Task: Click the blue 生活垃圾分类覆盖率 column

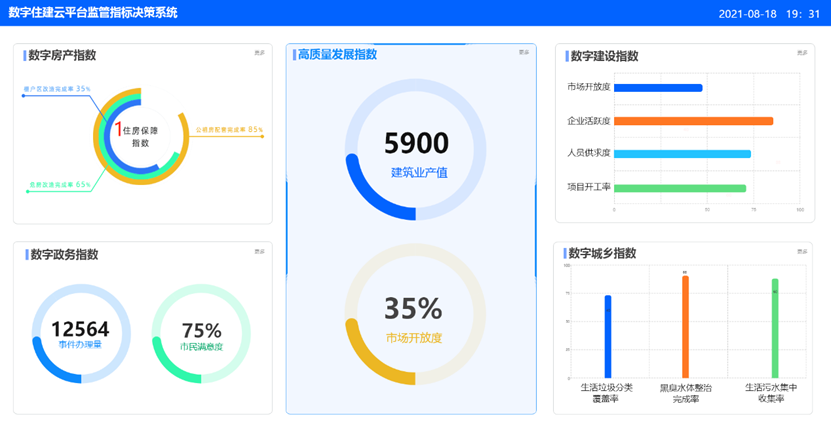Action: pos(608,336)
